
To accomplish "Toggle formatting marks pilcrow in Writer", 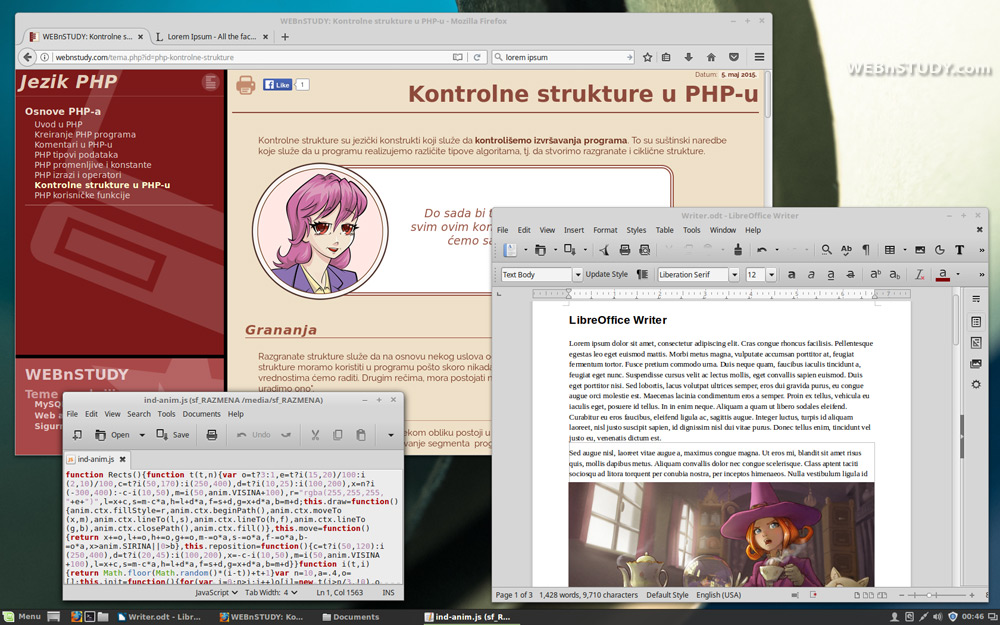I will point(866,250).
